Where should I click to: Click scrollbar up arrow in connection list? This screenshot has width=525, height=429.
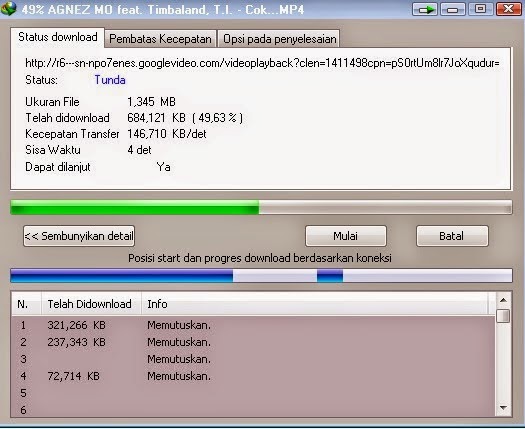503,300
